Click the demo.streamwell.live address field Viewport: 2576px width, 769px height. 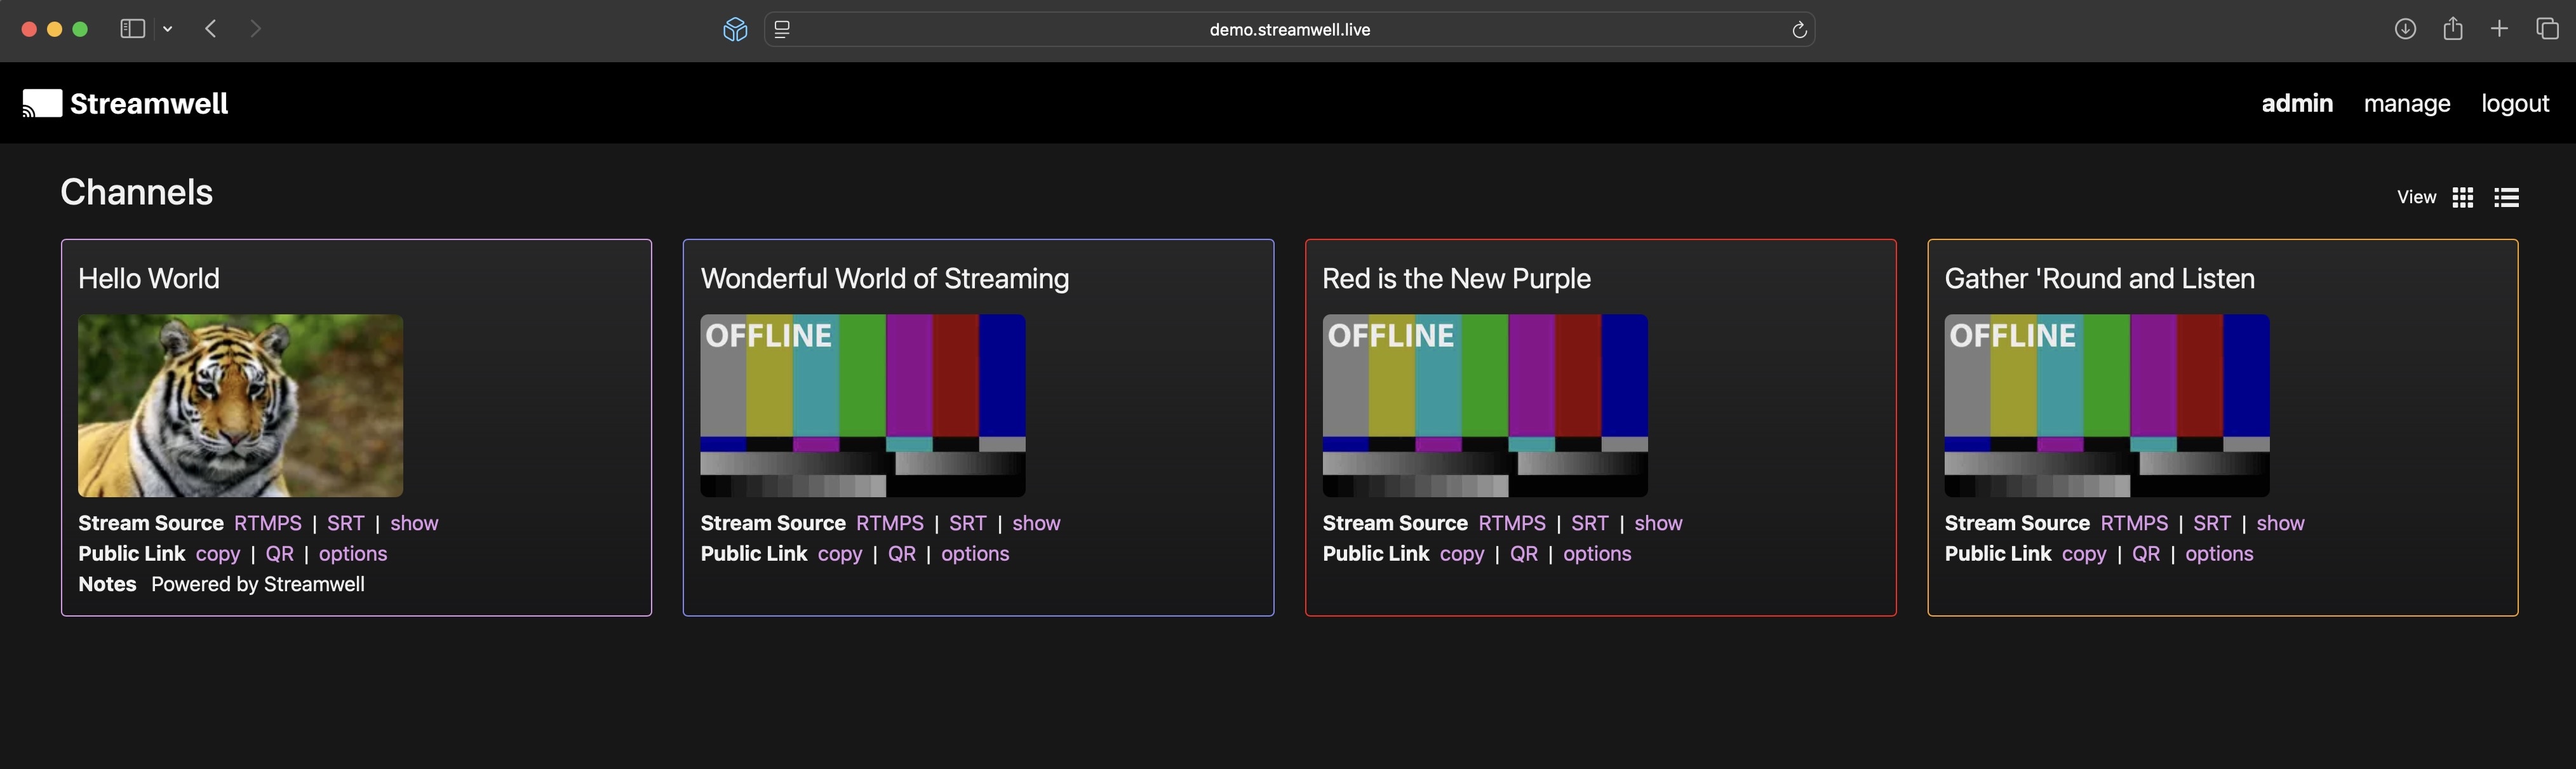(1289, 30)
